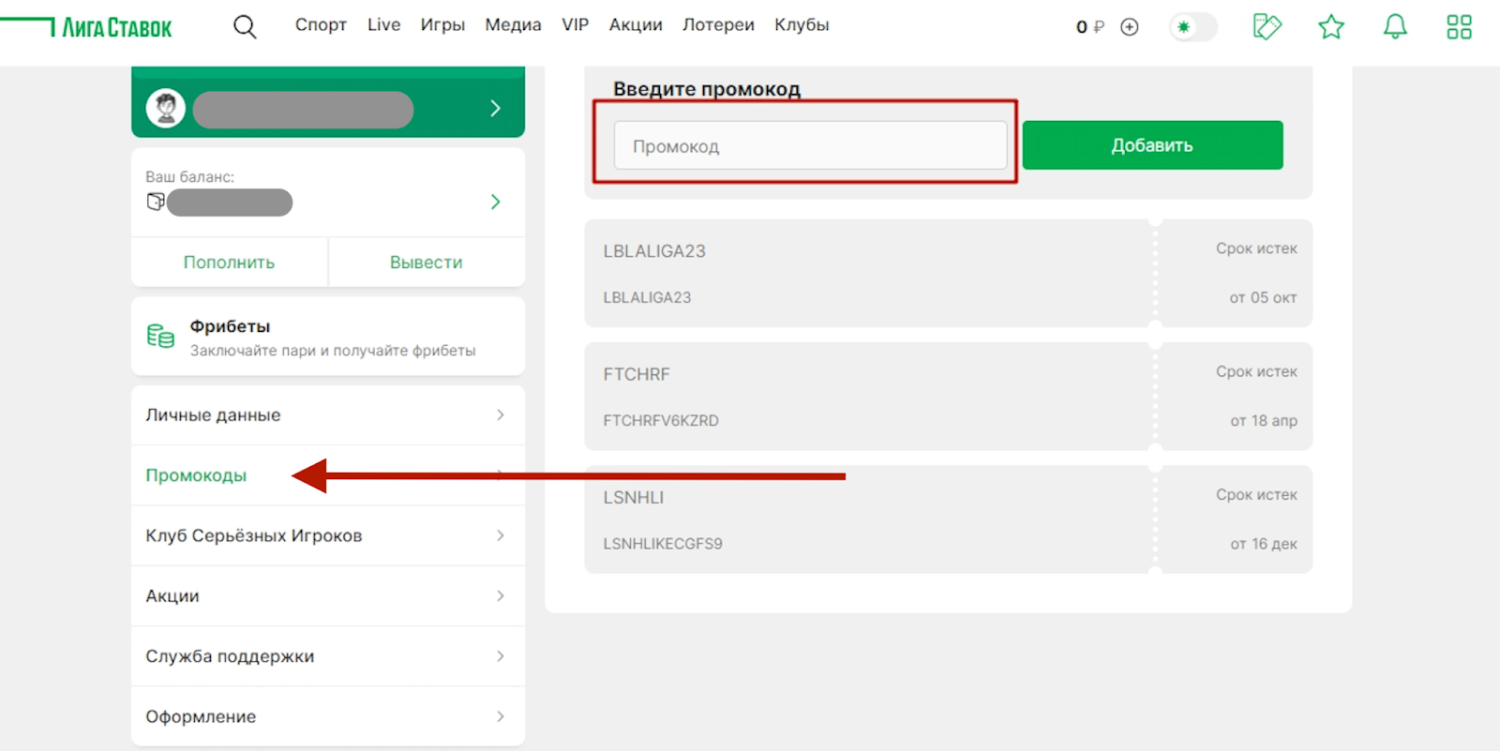Expand balance details arrow
The height and width of the screenshot is (751, 1500).
click(x=495, y=202)
